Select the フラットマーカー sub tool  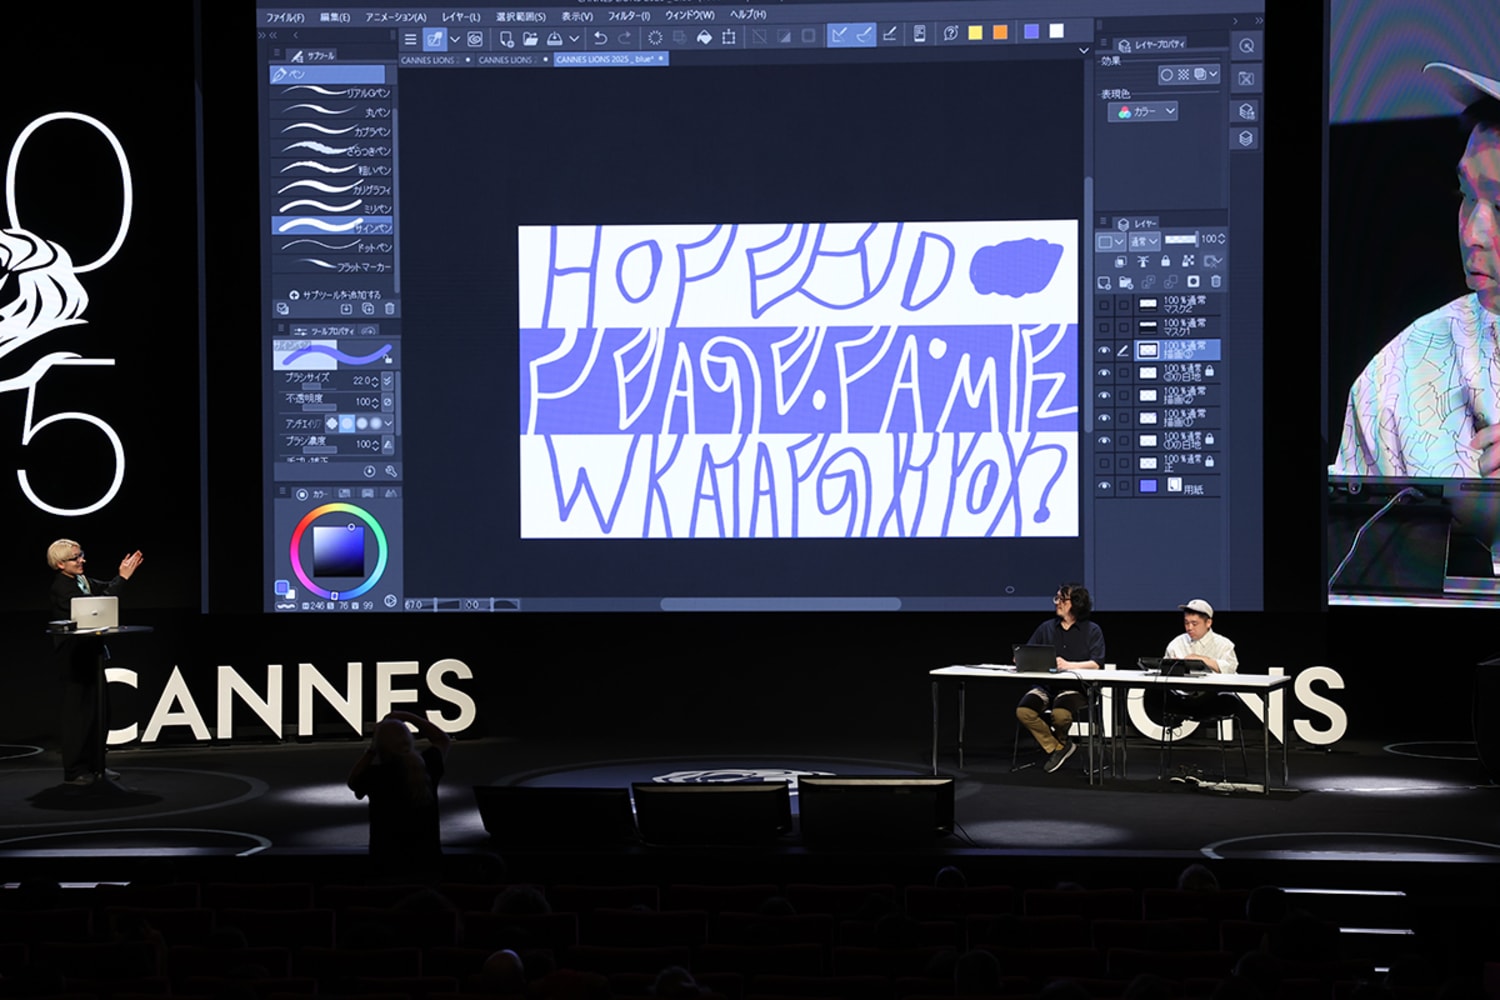332,265
